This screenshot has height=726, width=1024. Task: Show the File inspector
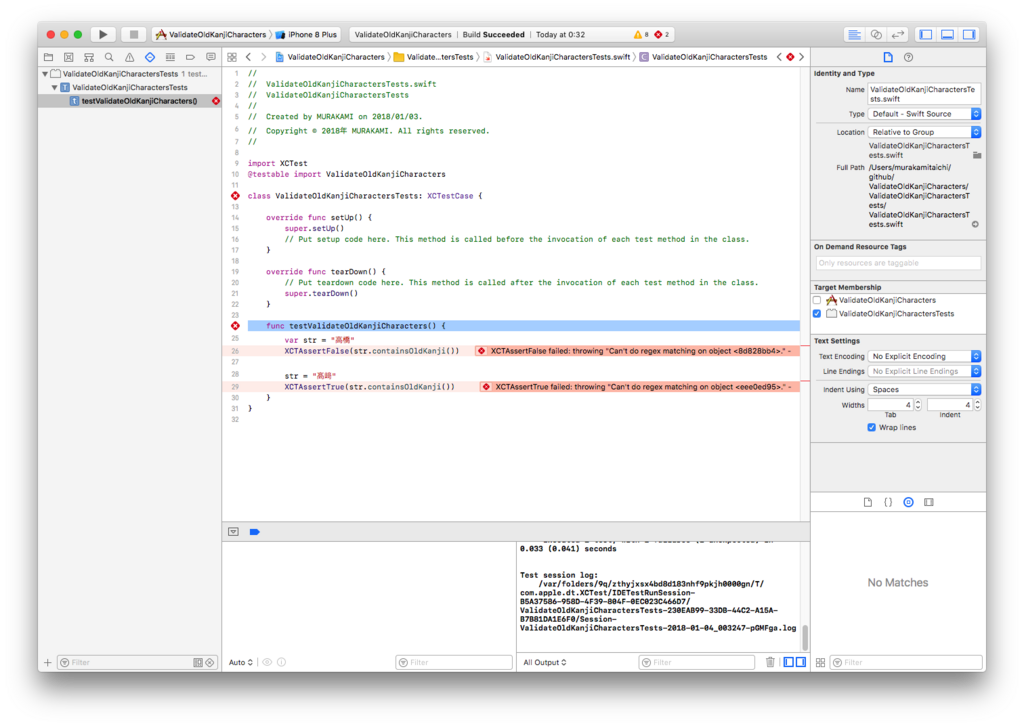point(888,57)
